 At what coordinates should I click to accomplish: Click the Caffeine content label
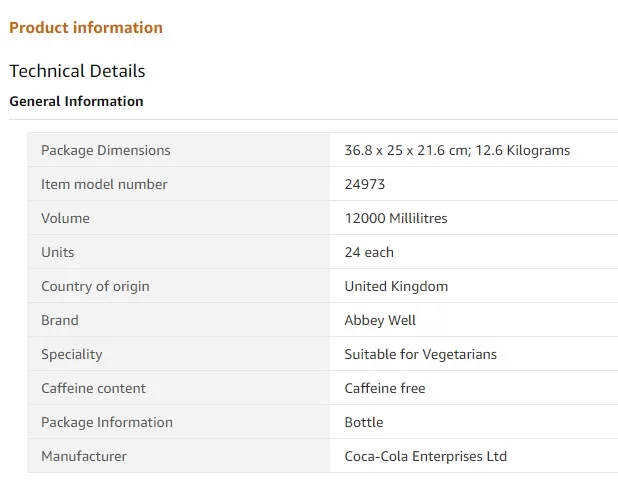click(93, 388)
